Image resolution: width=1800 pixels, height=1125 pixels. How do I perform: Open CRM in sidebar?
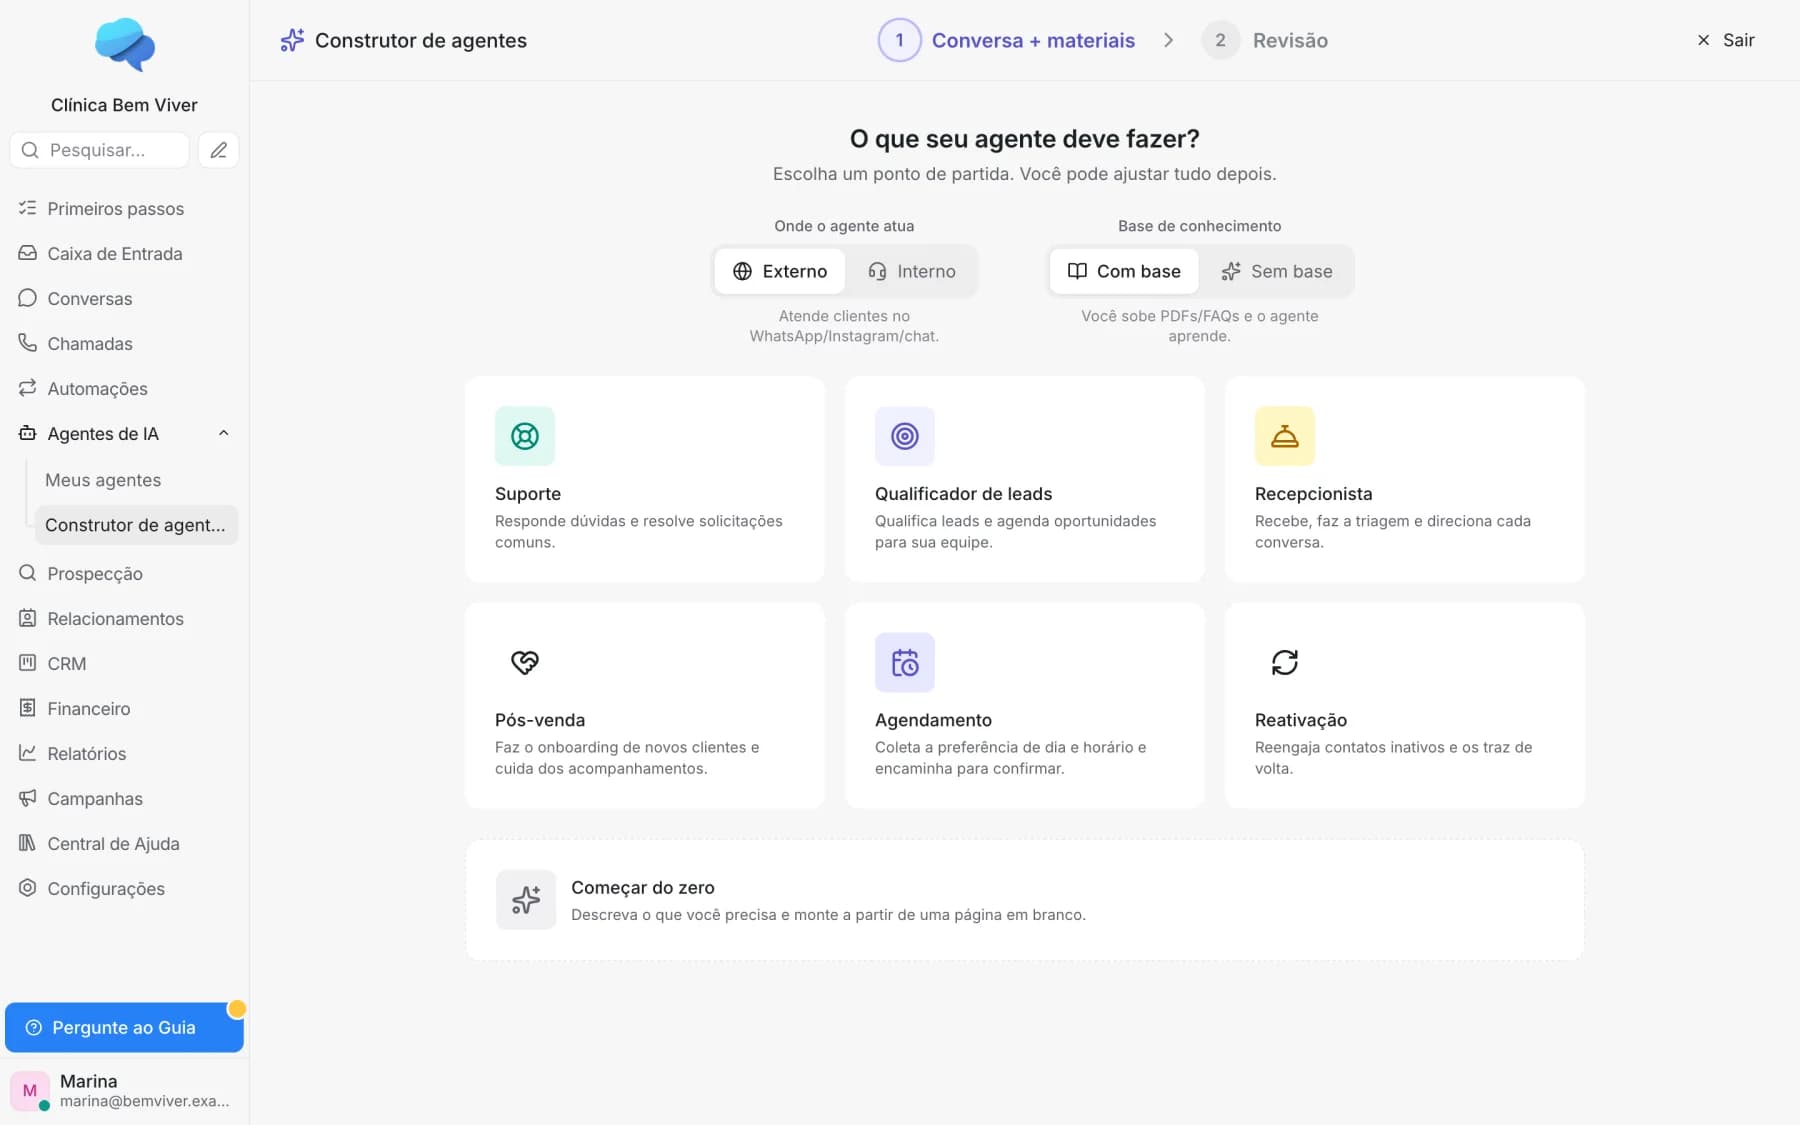coord(124,663)
